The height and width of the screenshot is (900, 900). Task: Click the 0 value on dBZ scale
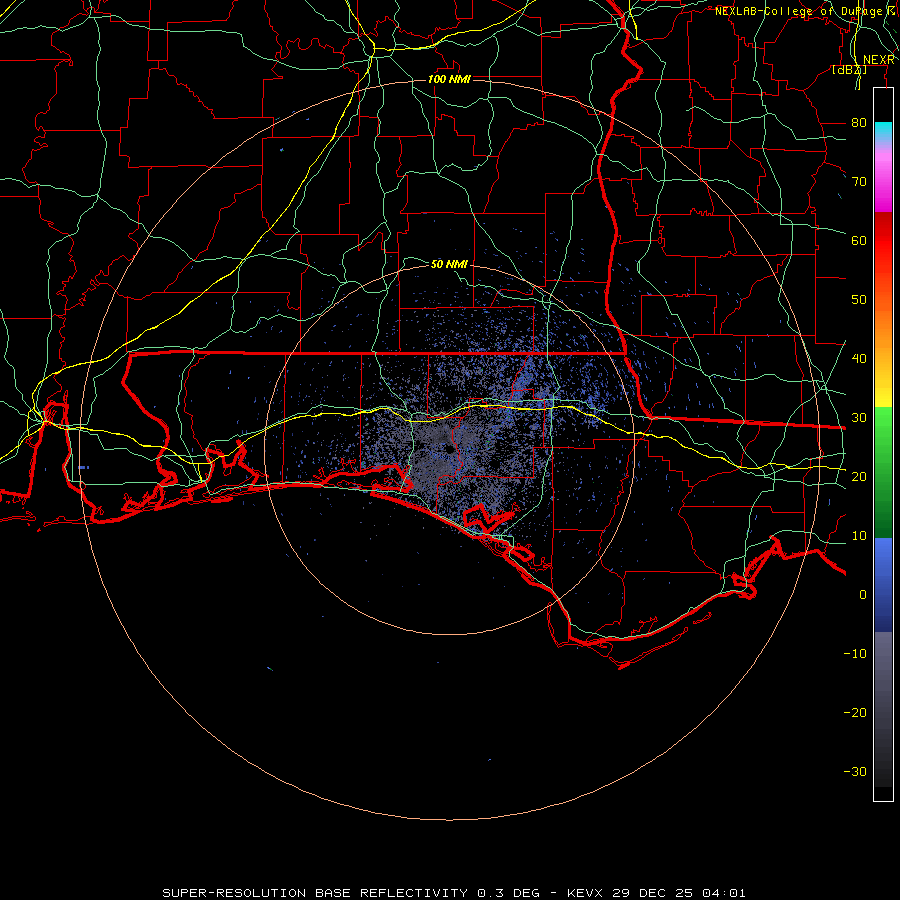(863, 595)
